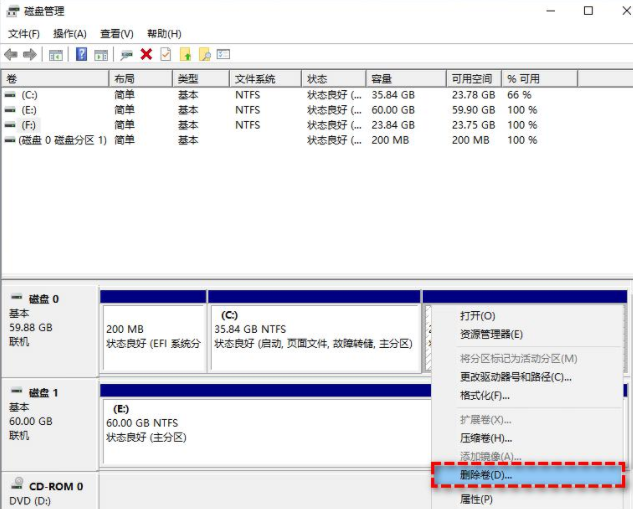Sort by the 可用空间 column header
Screen dimensions: 633x509
coord(474,79)
